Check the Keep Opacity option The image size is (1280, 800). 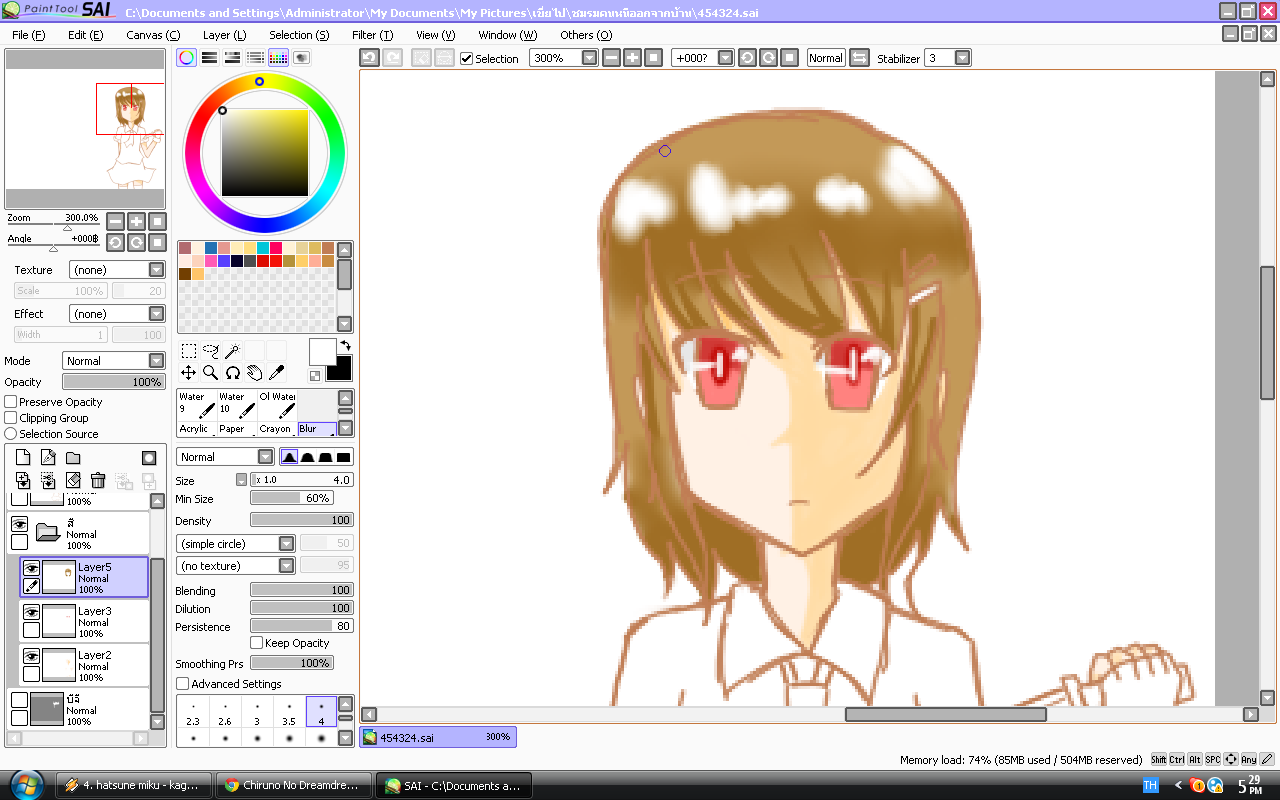pyautogui.click(x=257, y=643)
